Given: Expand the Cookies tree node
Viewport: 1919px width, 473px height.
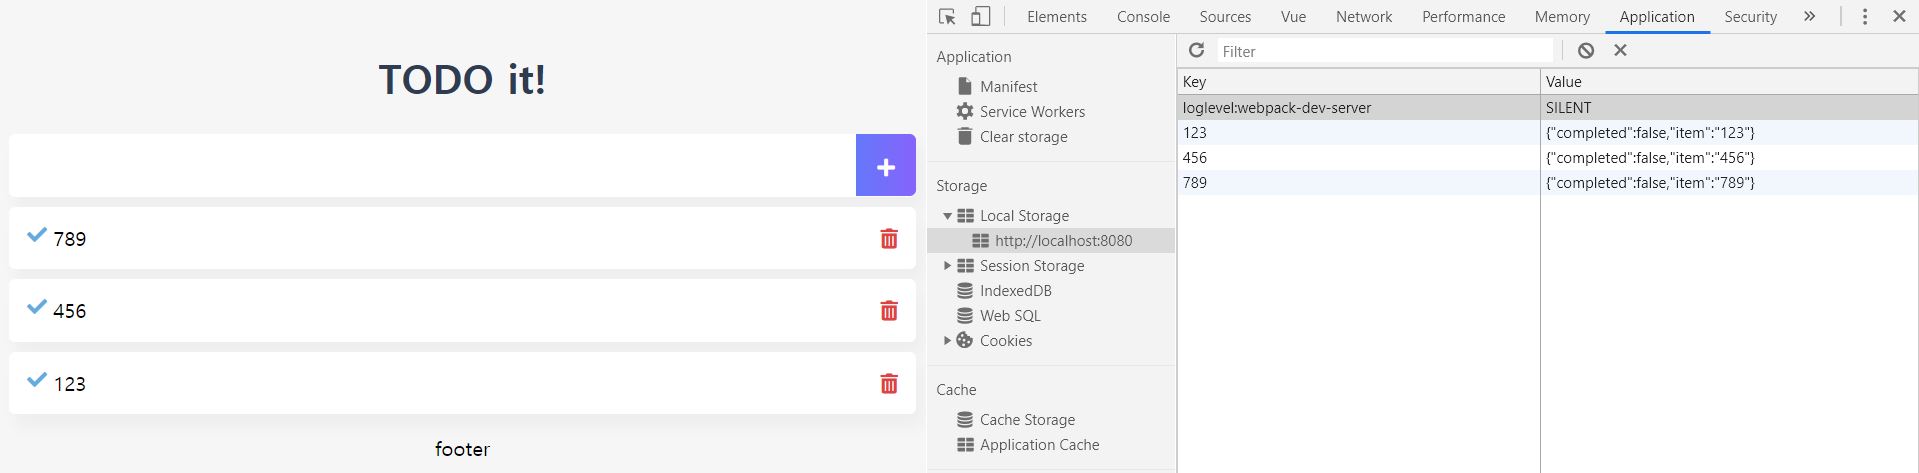Looking at the screenshot, I should [x=947, y=341].
